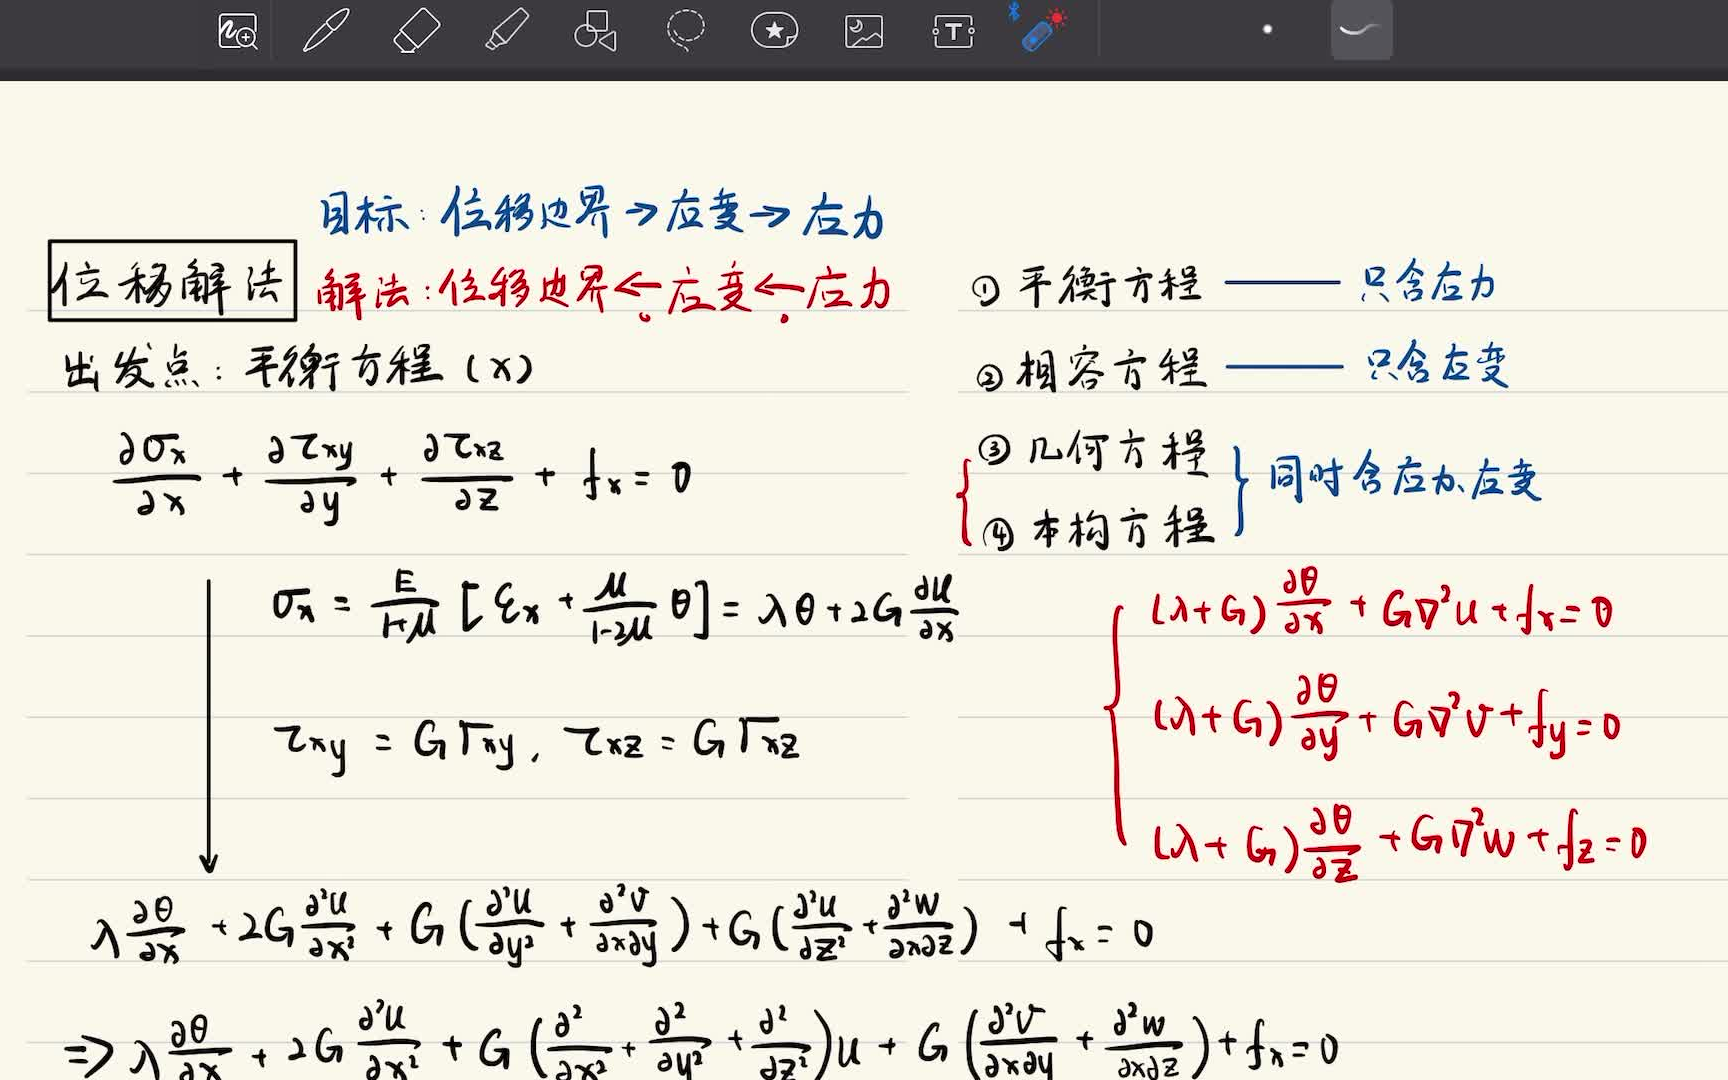This screenshot has width=1728, height=1080.
Task: Open the zoom writing window tool
Action: [x=238, y=31]
